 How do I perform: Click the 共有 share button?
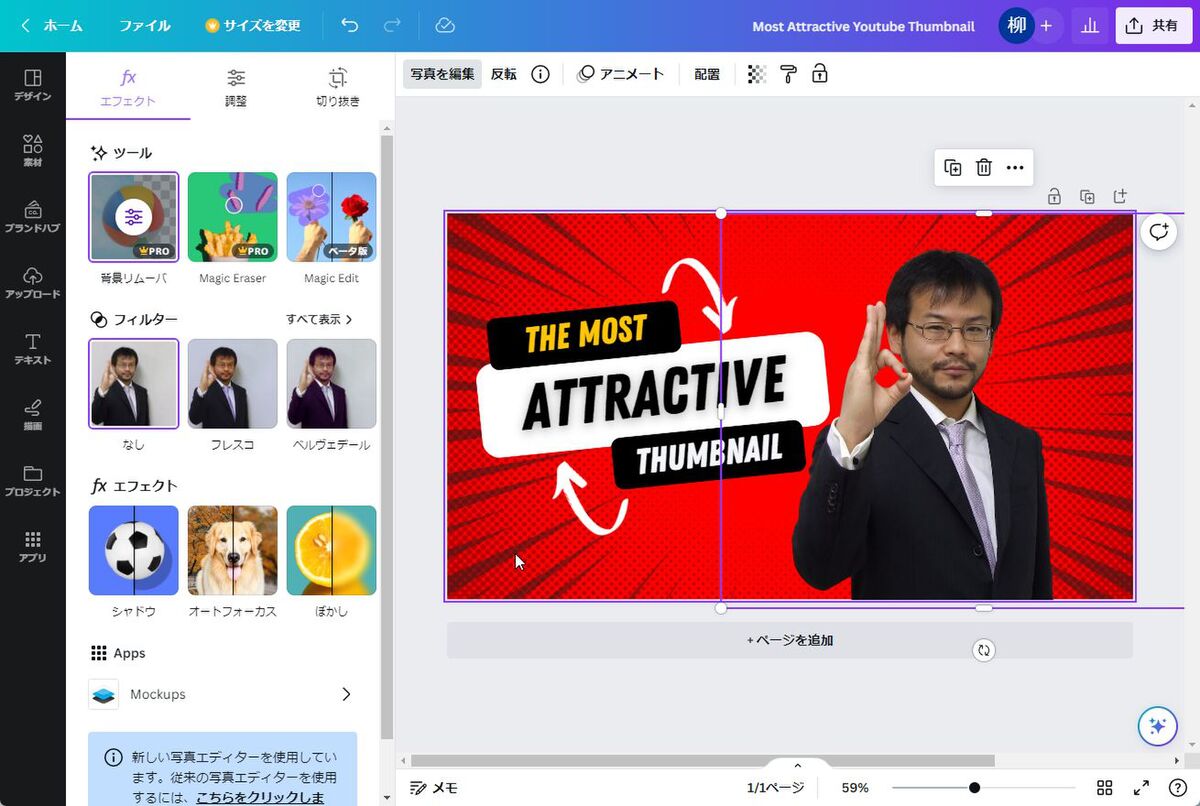coord(1153,26)
